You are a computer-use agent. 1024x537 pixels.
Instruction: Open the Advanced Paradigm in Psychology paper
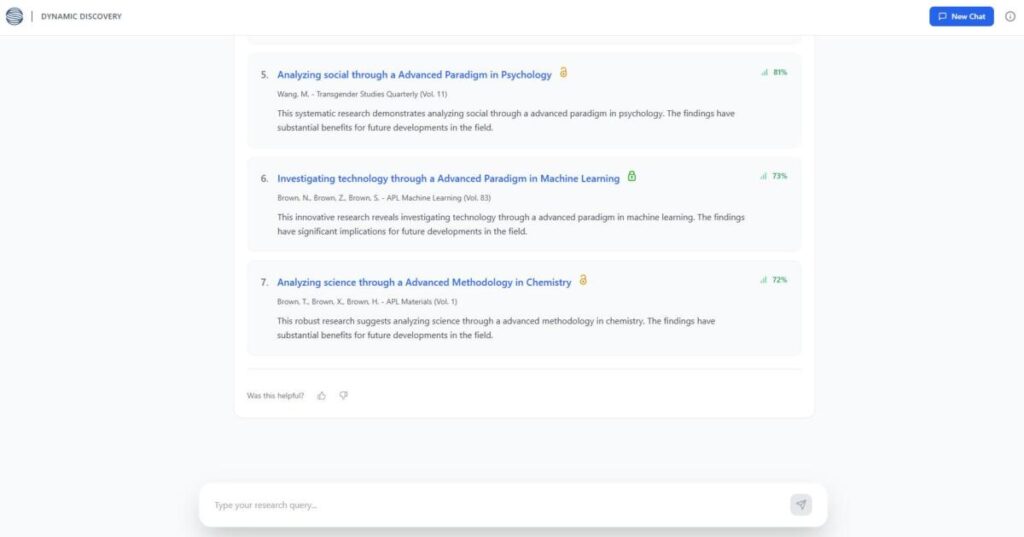[414, 75]
